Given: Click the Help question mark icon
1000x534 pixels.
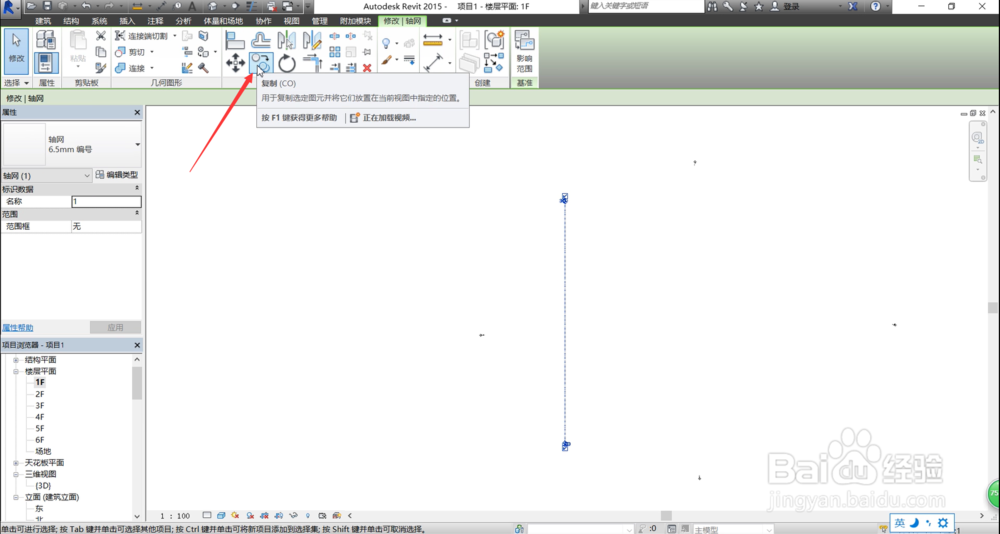Looking at the screenshot, I should [x=876, y=6].
